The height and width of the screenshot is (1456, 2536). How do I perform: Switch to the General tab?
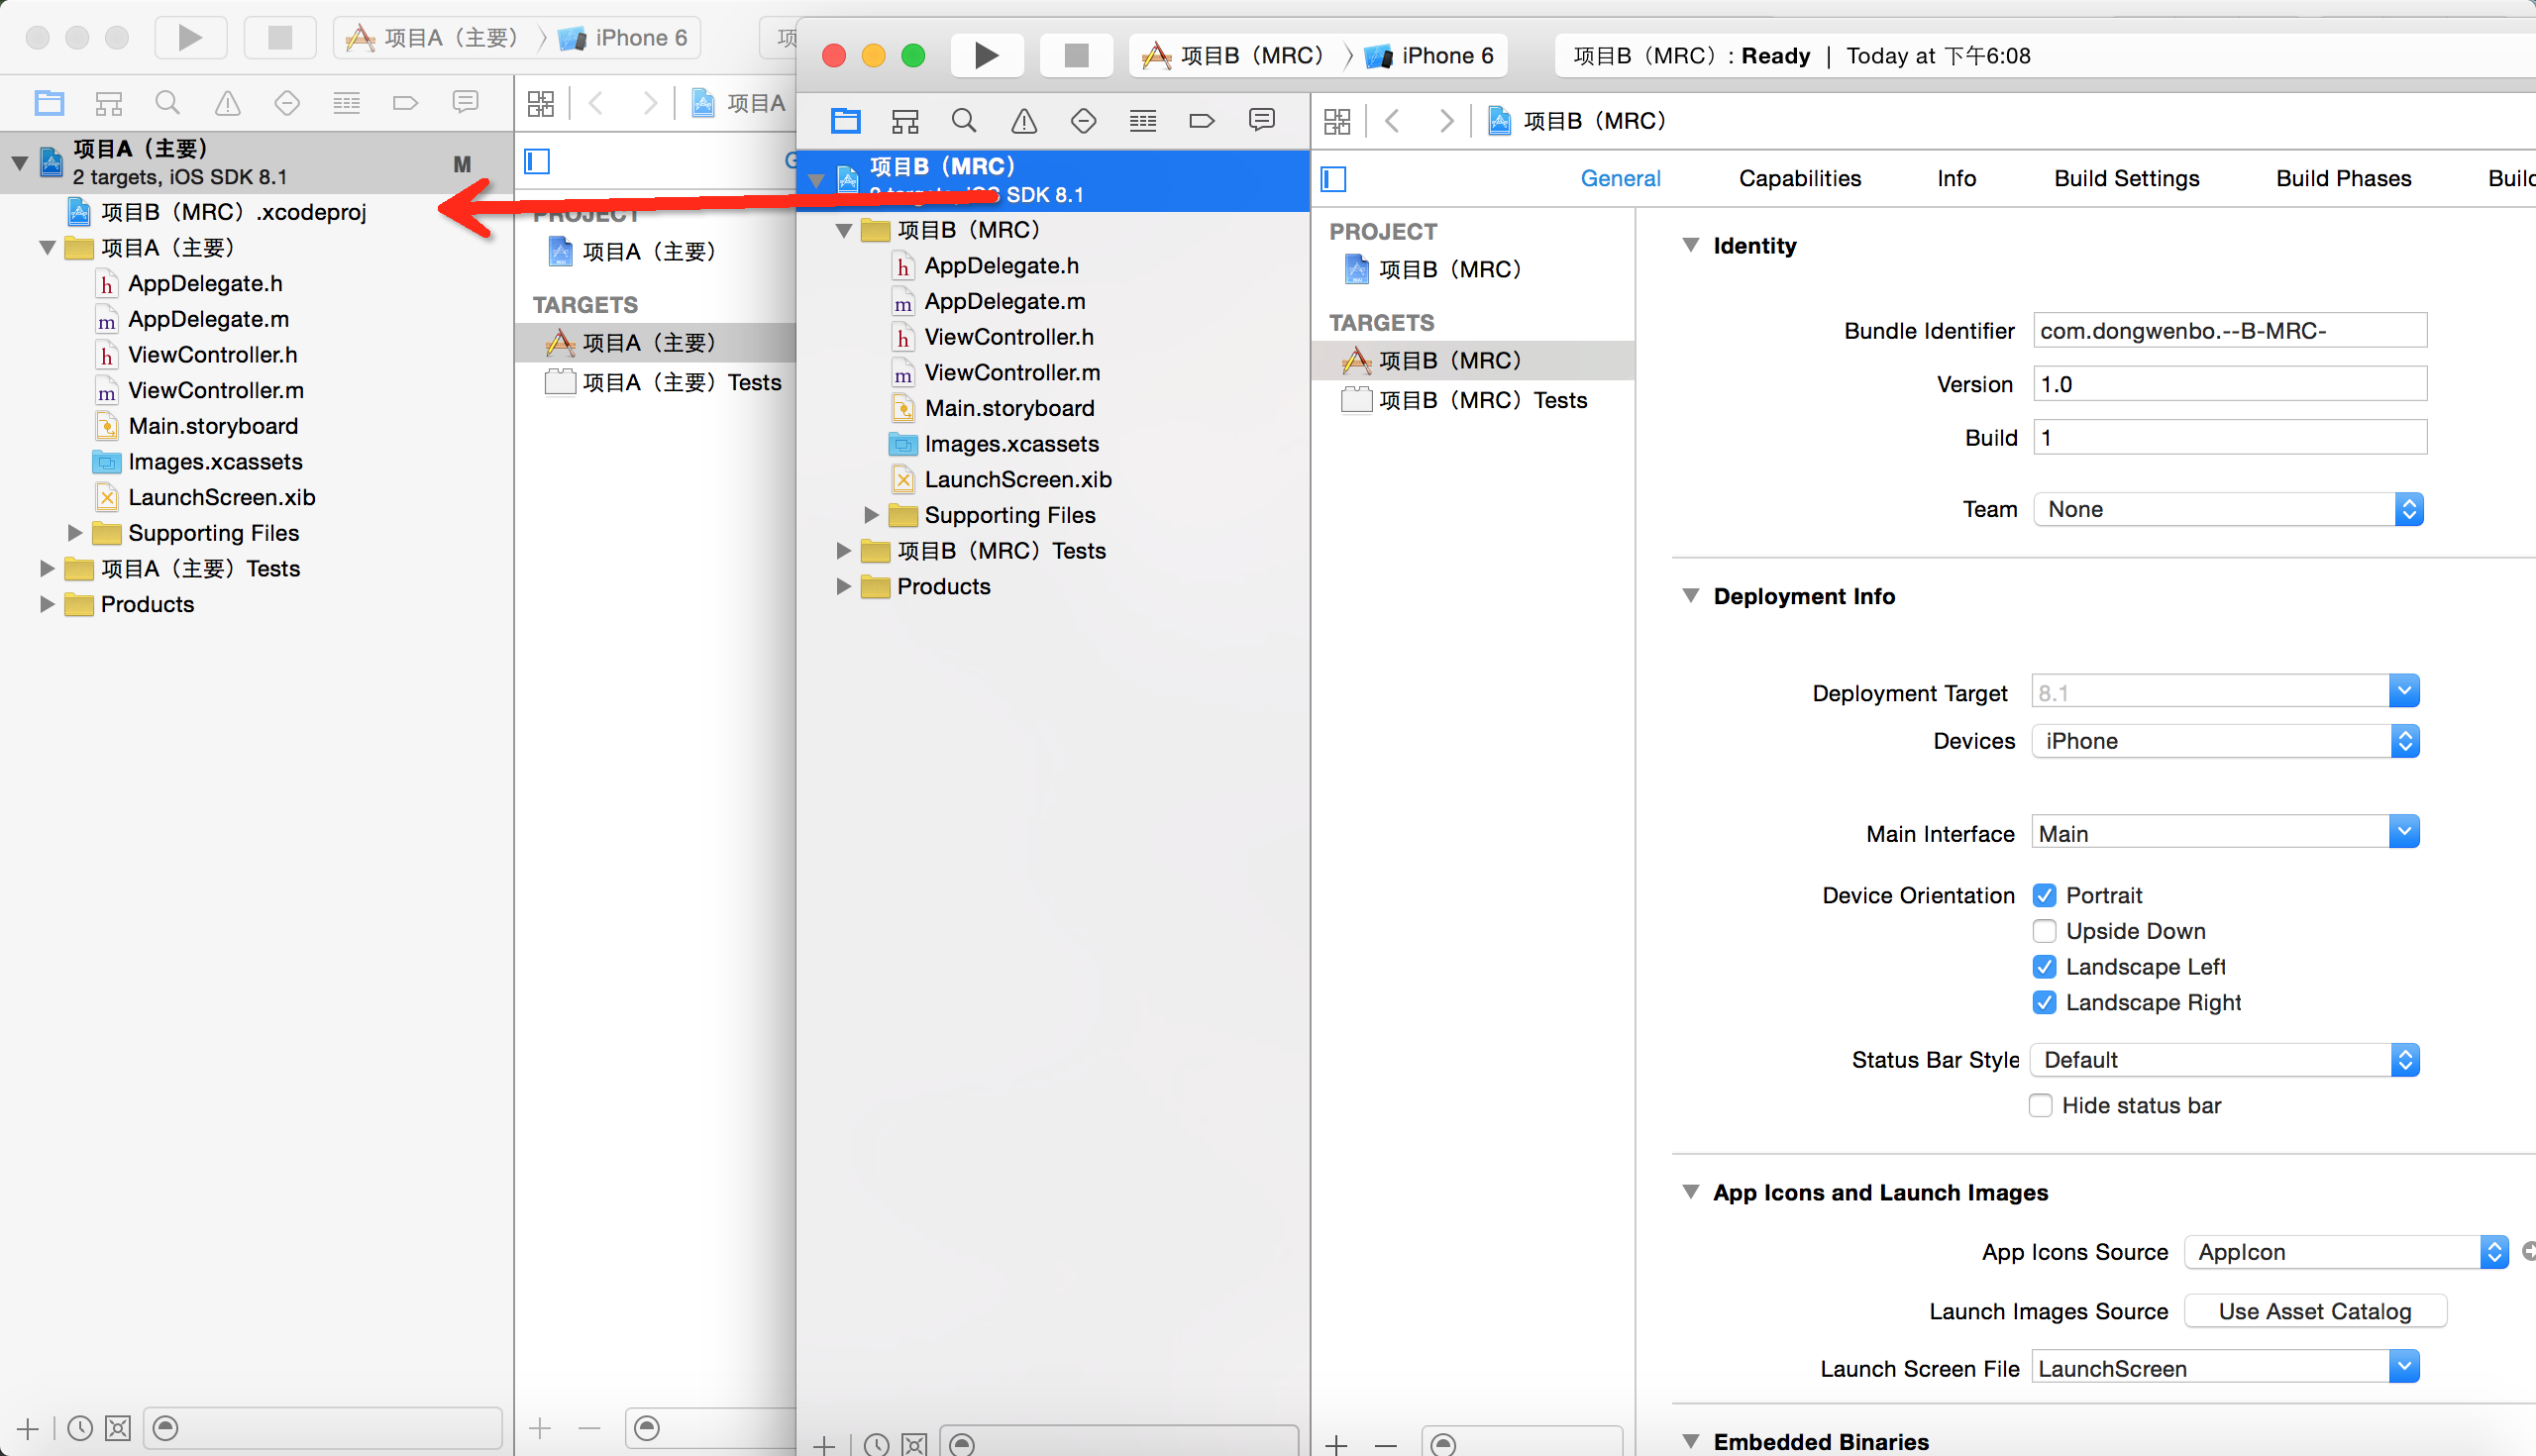click(1620, 178)
